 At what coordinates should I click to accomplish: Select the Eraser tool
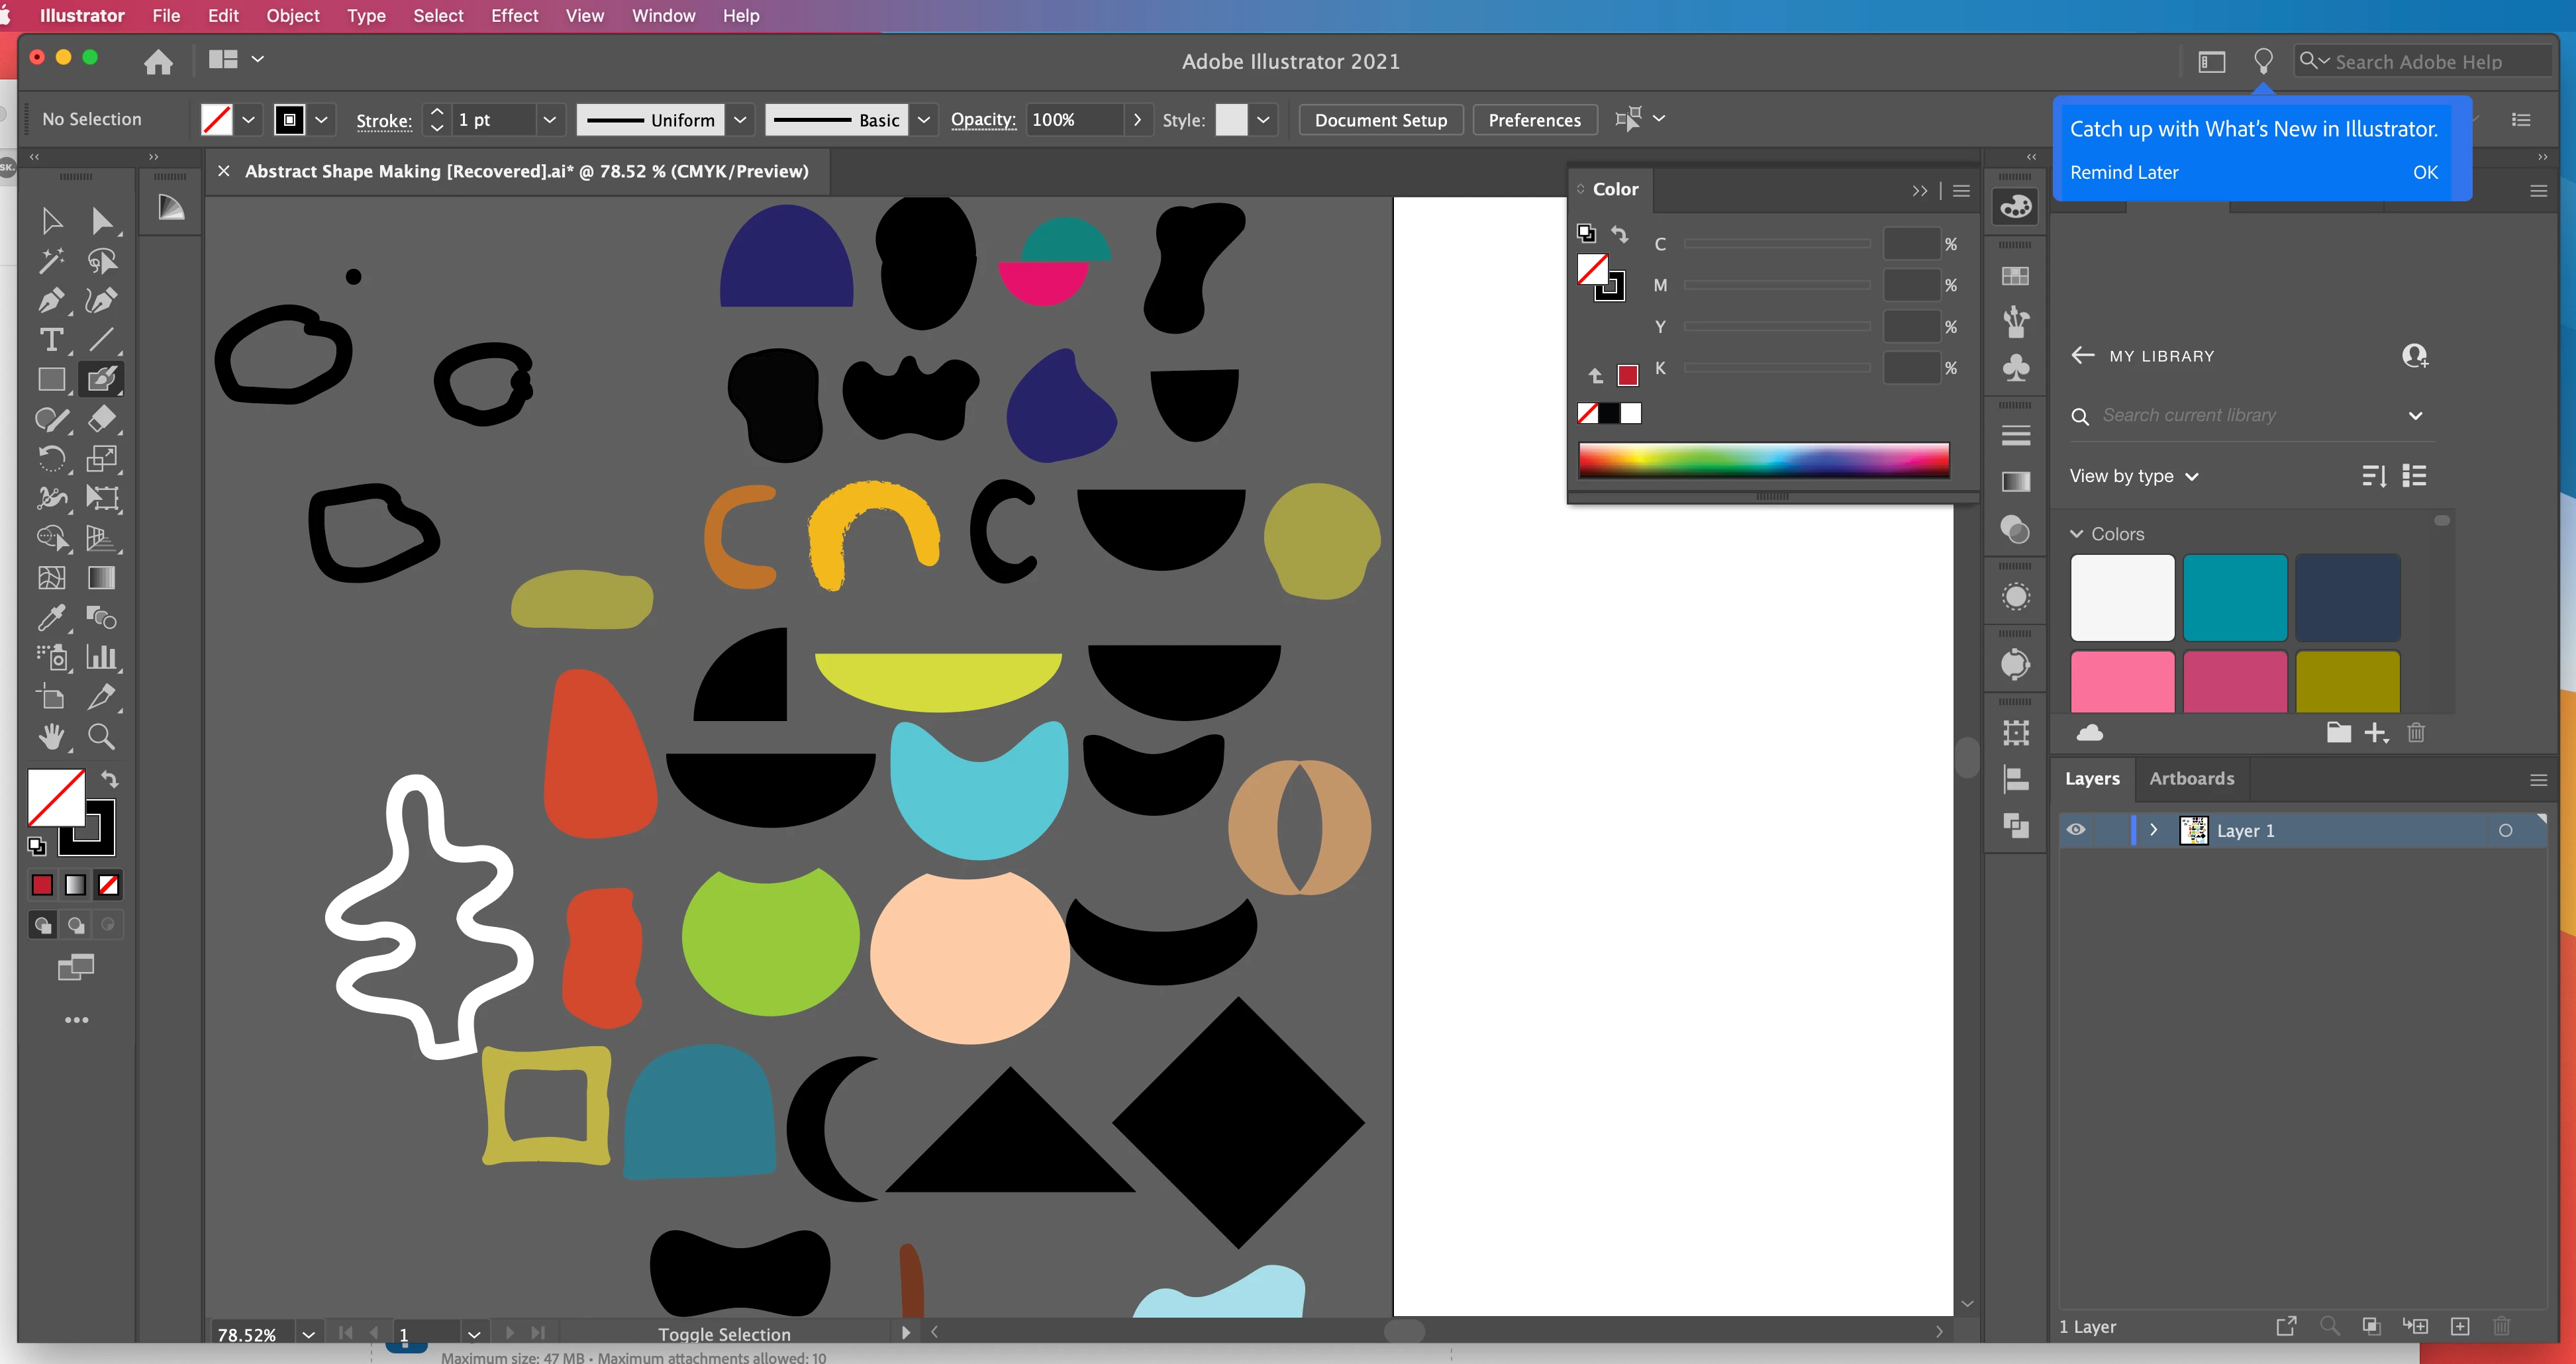coord(101,419)
